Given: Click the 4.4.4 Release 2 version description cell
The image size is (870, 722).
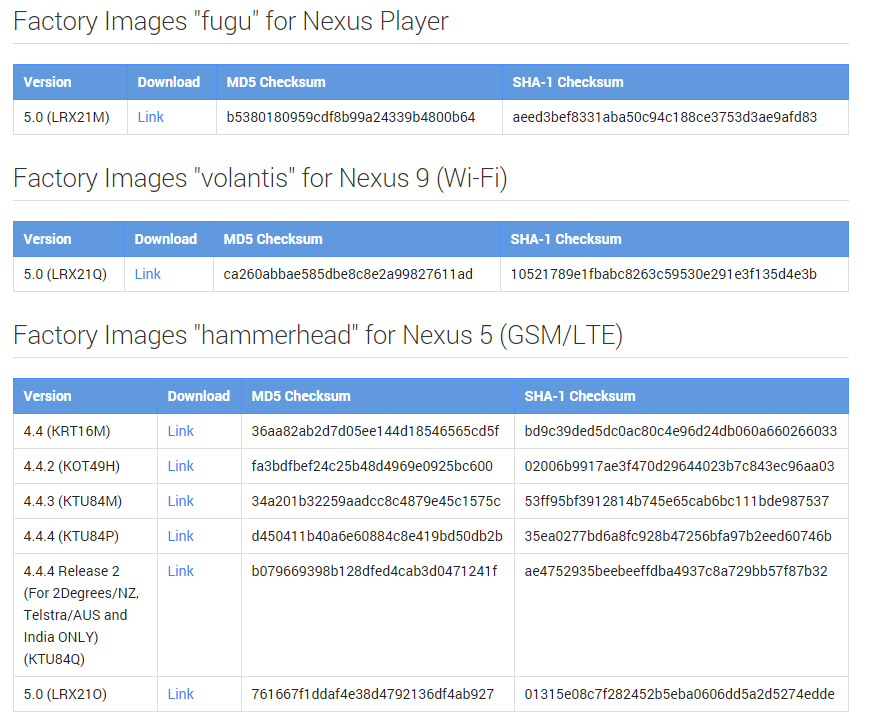Looking at the screenshot, I should [x=82, y=615].
